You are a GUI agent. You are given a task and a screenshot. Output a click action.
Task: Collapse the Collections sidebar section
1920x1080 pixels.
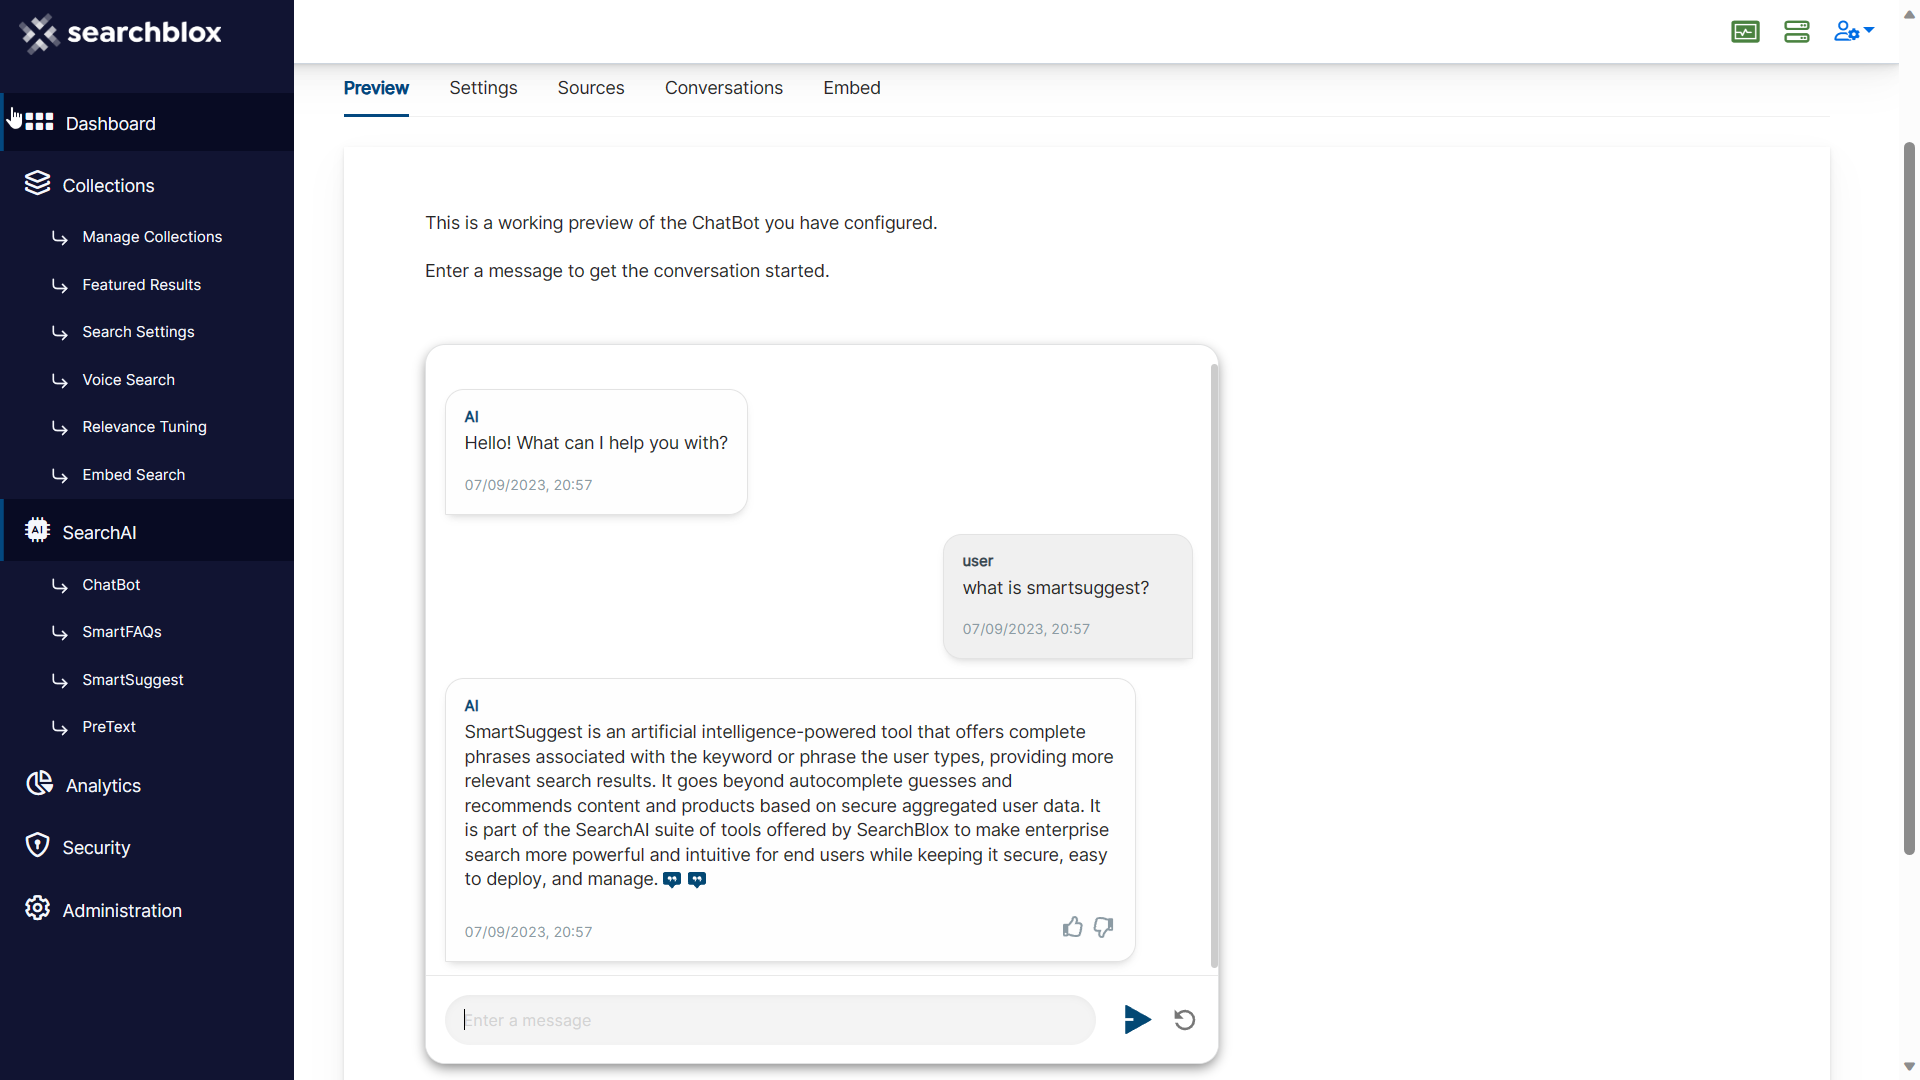pos(108,185)
